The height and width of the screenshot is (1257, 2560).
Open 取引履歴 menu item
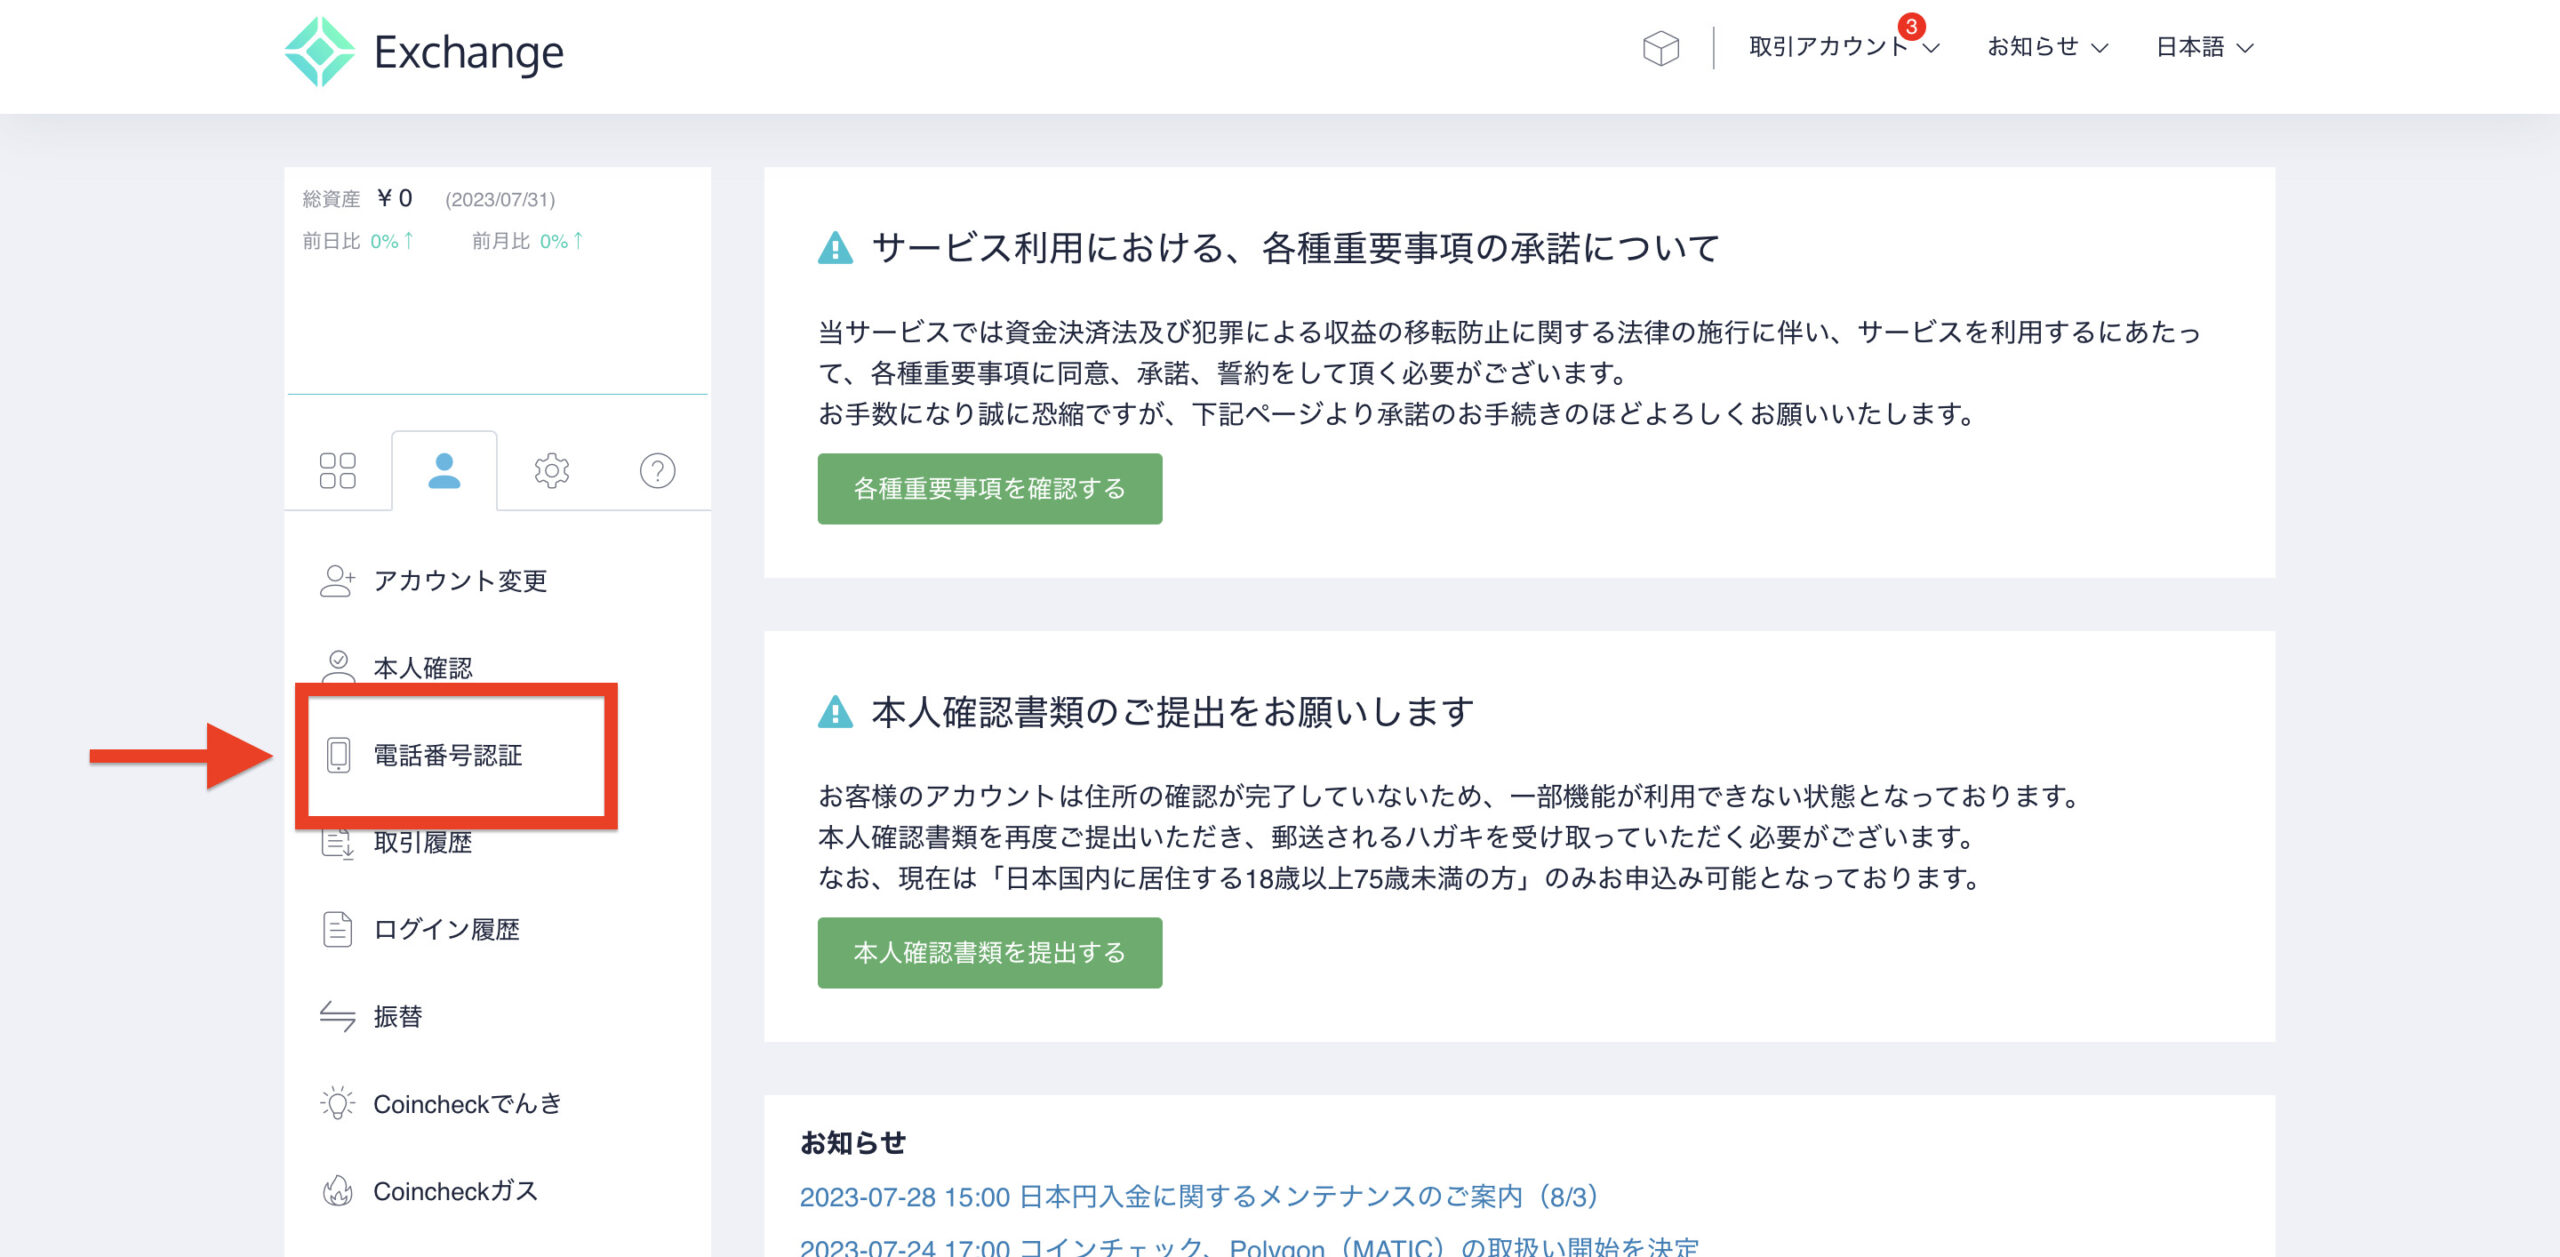tap(396, 842)
